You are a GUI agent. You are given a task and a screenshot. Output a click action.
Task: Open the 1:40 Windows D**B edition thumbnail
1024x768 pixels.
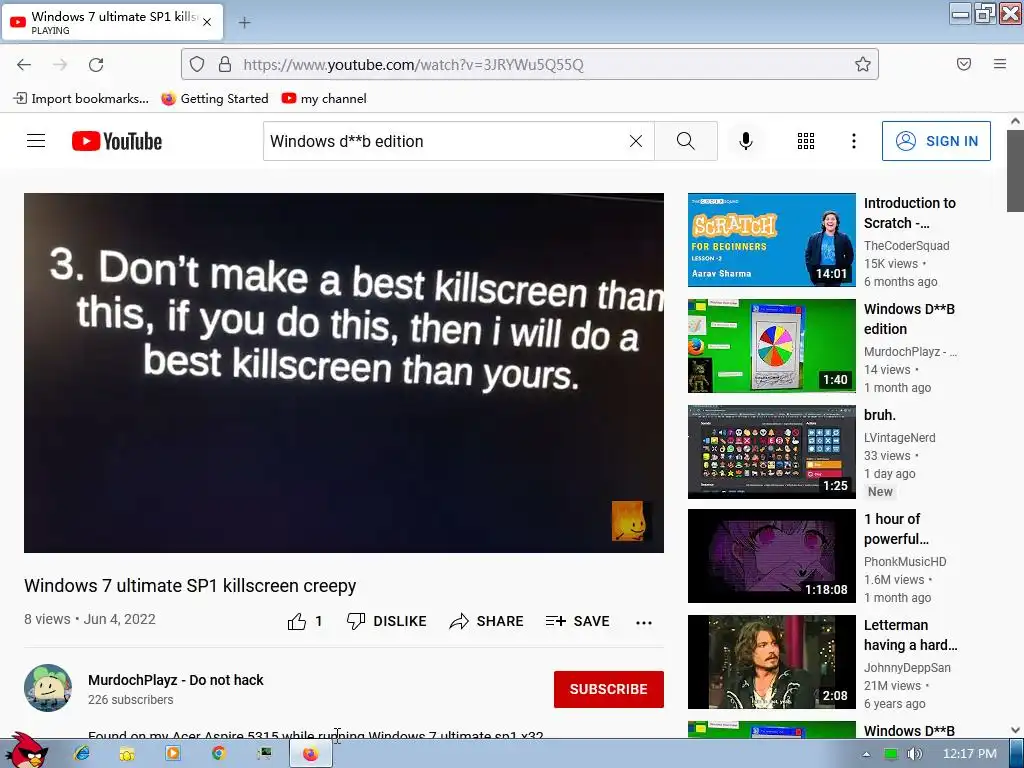[771, 346]
